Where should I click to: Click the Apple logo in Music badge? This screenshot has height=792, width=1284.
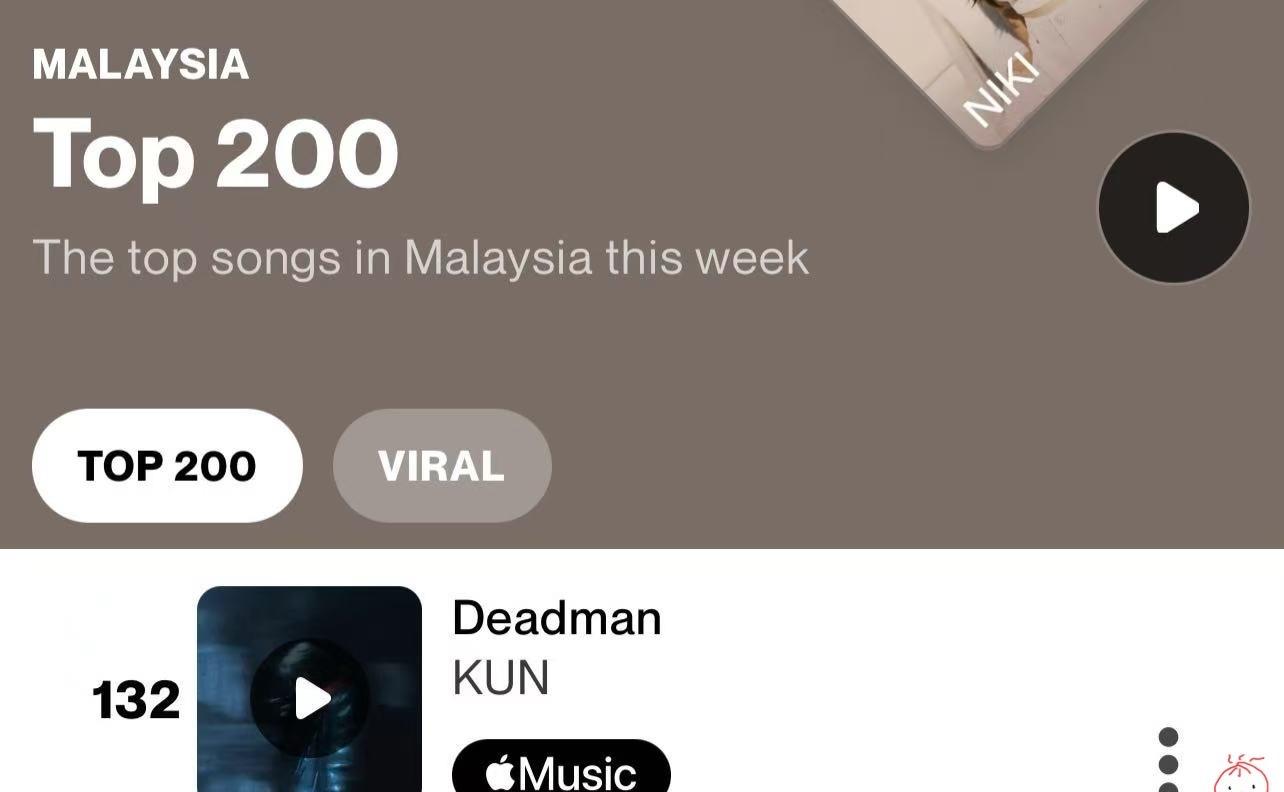[x=500, y=773]
